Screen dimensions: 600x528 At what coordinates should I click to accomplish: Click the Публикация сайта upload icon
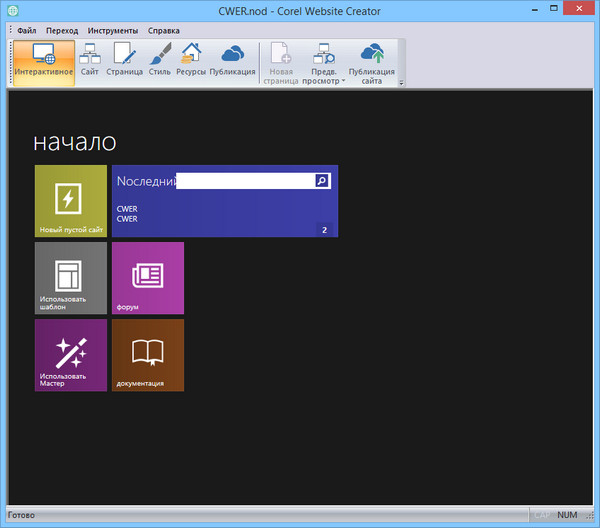372,62
